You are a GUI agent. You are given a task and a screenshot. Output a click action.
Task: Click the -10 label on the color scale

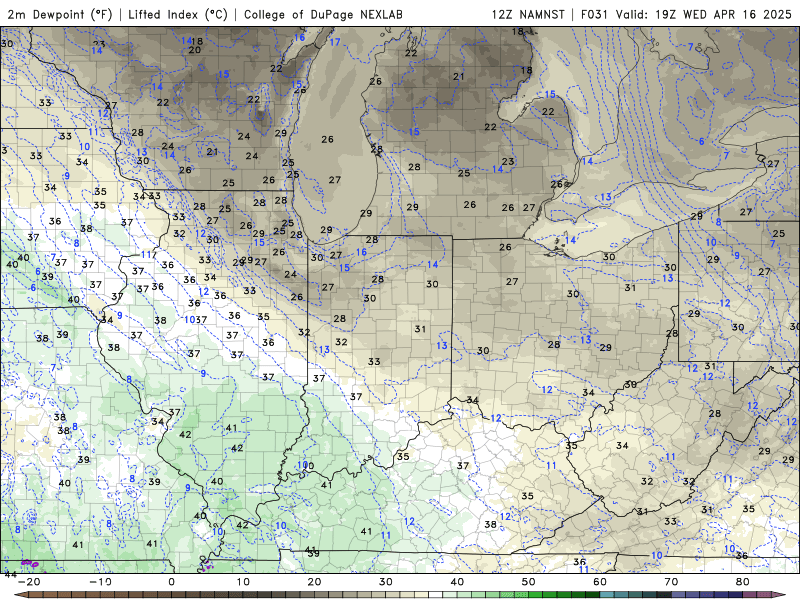pos(100,582)
